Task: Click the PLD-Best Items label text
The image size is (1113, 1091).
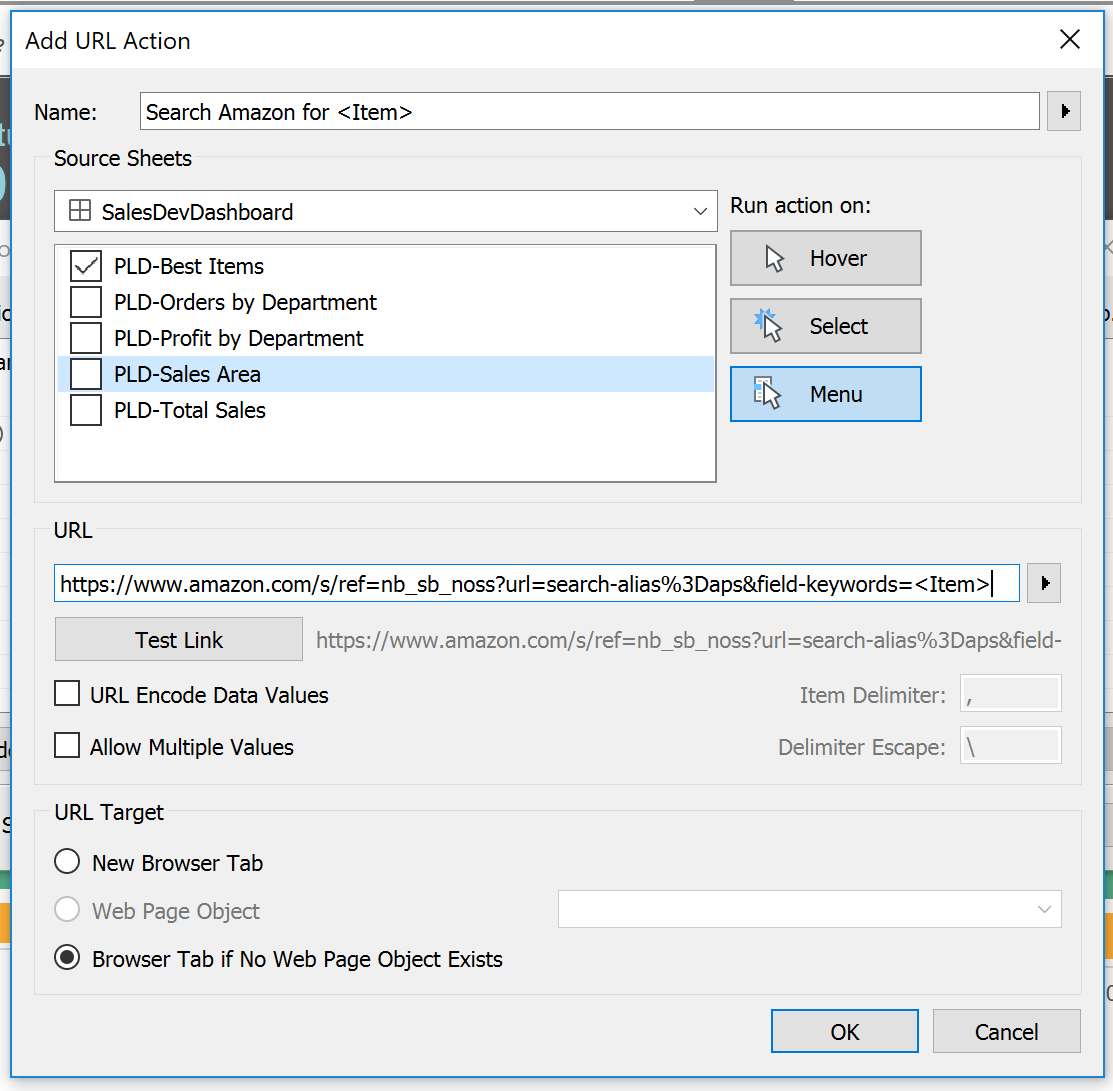Action: (x=189, y=266)
